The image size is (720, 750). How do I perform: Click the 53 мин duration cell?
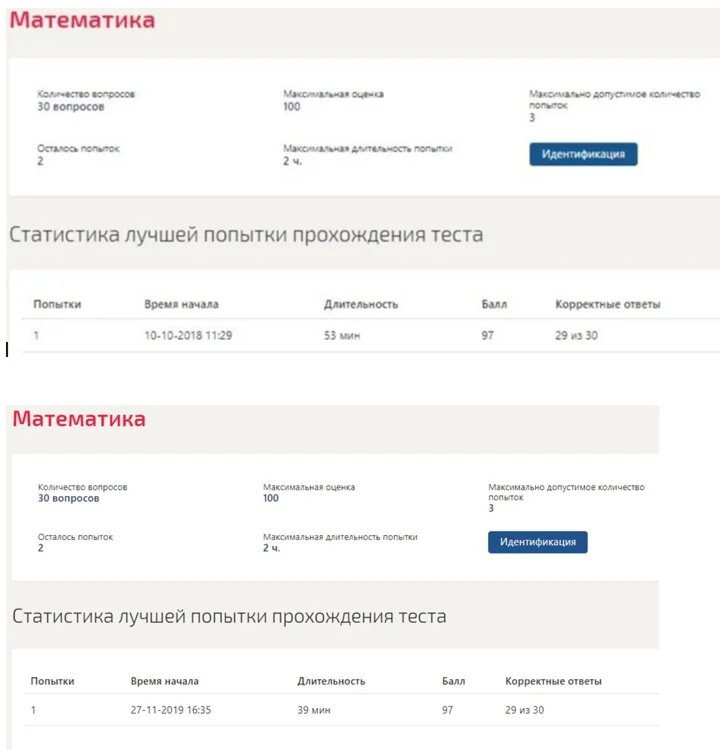point(342,335)
